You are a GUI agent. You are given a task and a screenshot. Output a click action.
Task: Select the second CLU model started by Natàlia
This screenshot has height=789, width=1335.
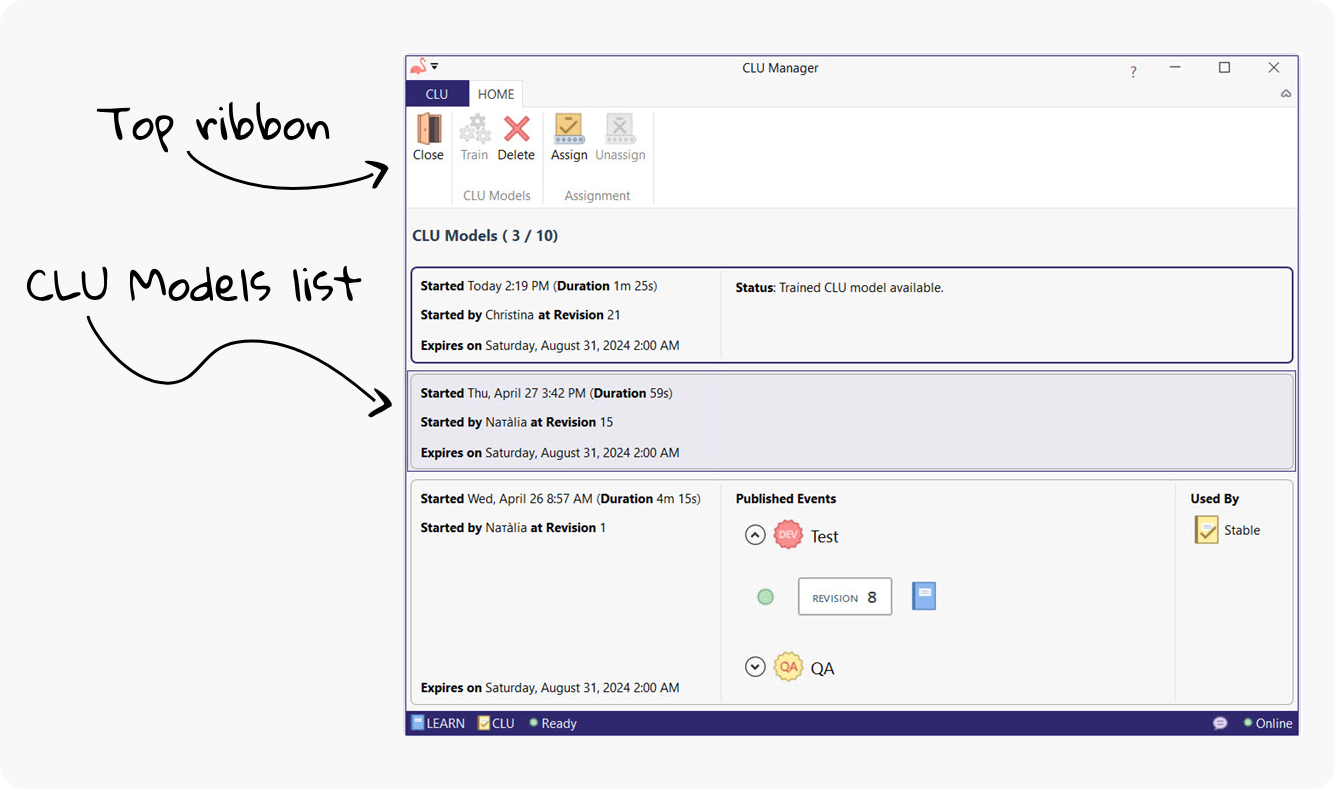tap(850, 421)
